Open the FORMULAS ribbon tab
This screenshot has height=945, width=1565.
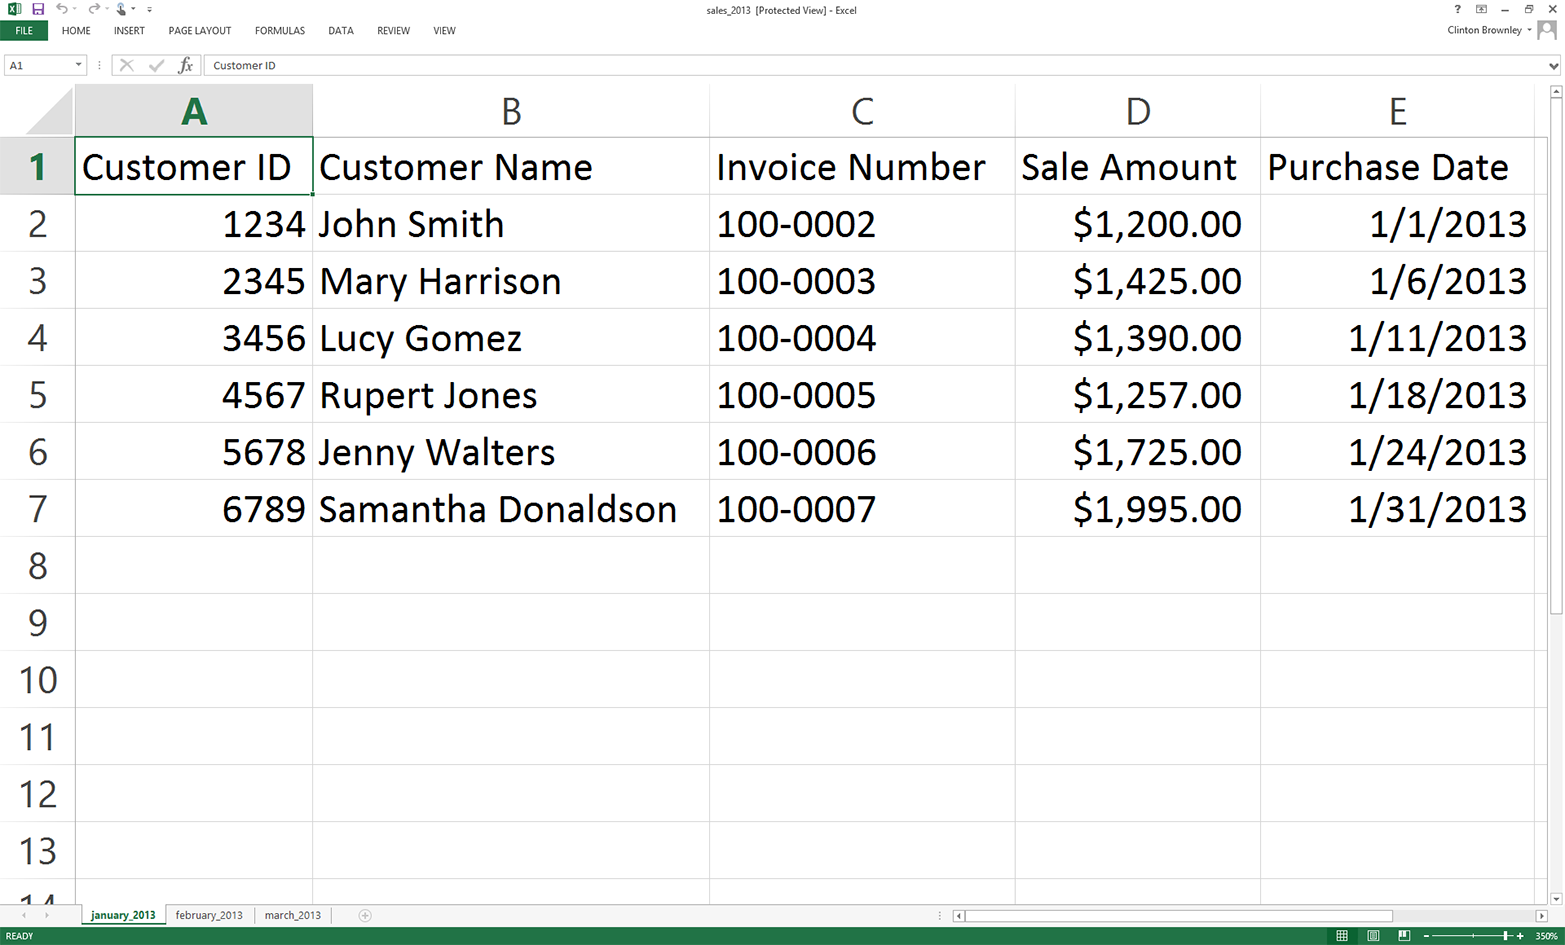pyautogui.click(x=280, y=31)
